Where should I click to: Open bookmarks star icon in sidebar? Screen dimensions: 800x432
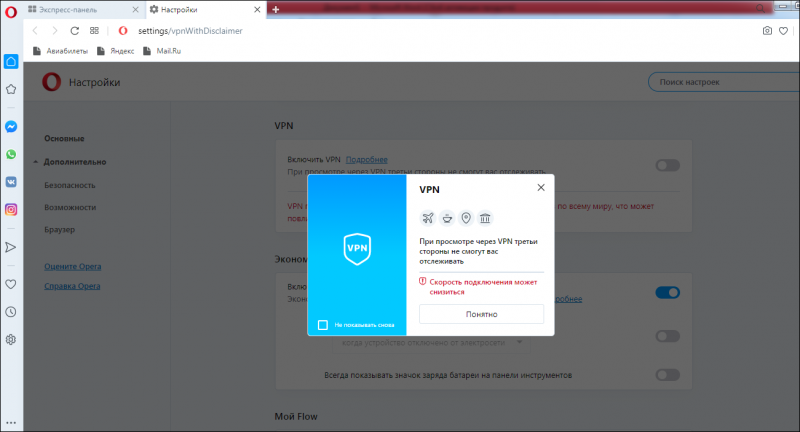[11, 89]
